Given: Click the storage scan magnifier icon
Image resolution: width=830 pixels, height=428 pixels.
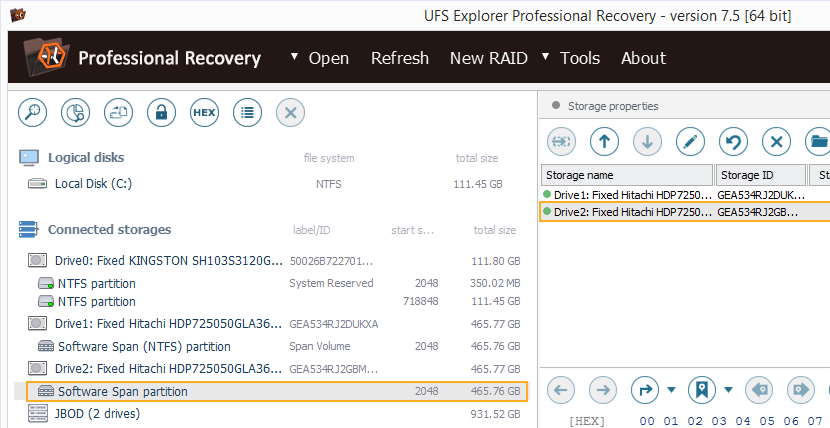Looking at the screenshot, I should [x=33, y=113].
